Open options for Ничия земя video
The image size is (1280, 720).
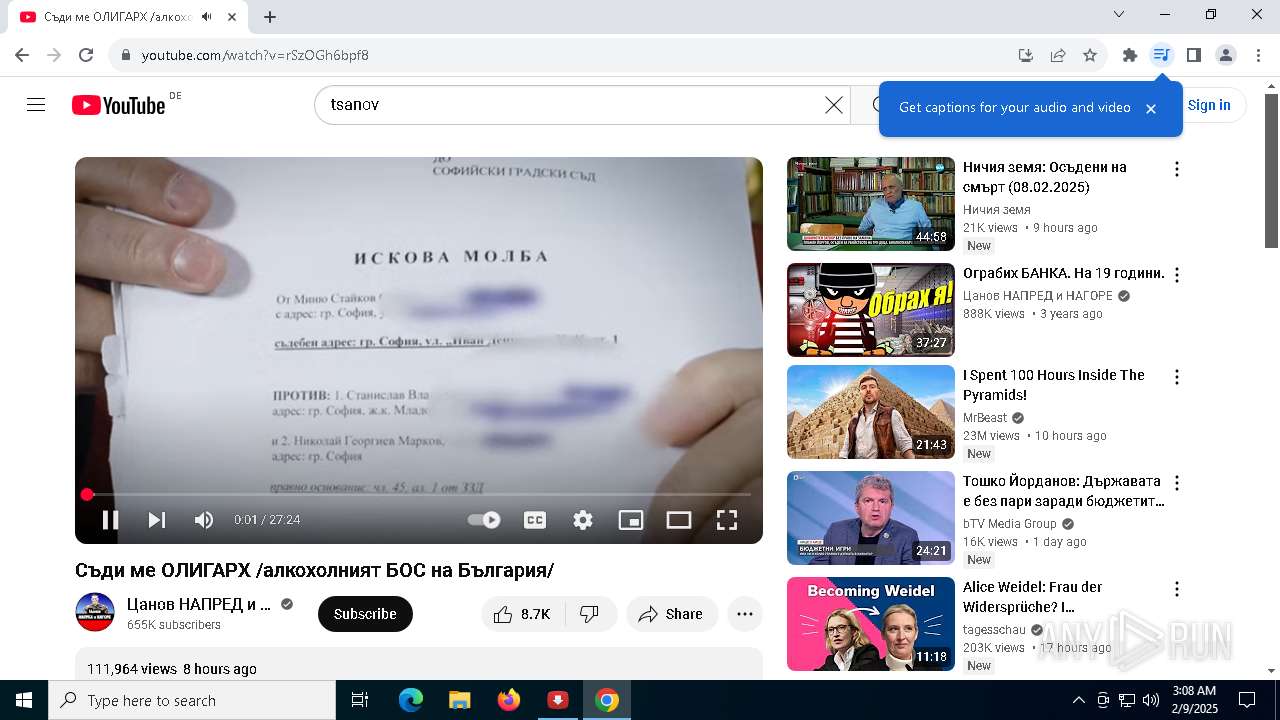(x=1177, y=169)
